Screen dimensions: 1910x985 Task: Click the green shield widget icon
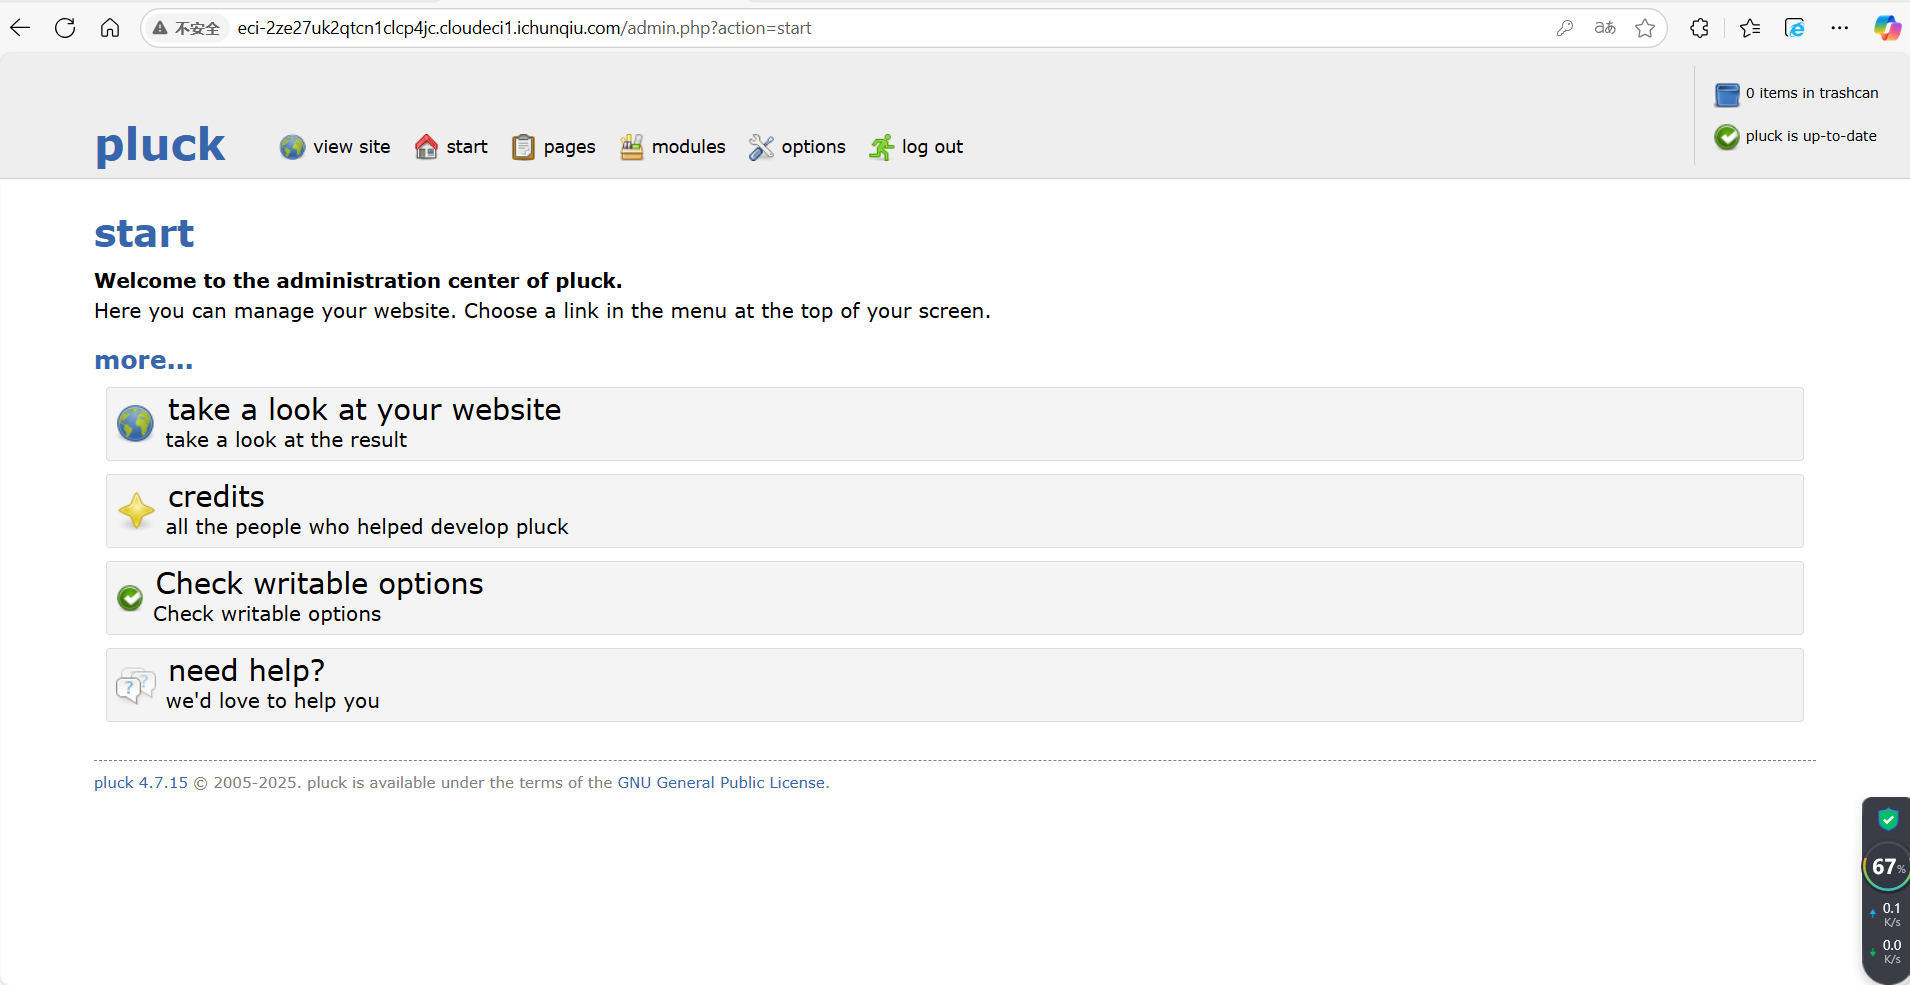(x=1888, y=819)
